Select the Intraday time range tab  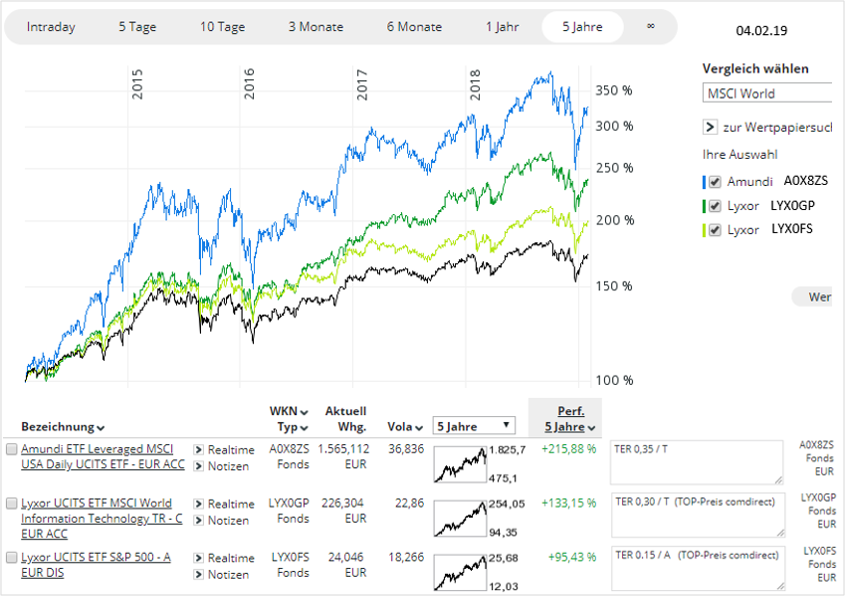click(x=51, y=27)
